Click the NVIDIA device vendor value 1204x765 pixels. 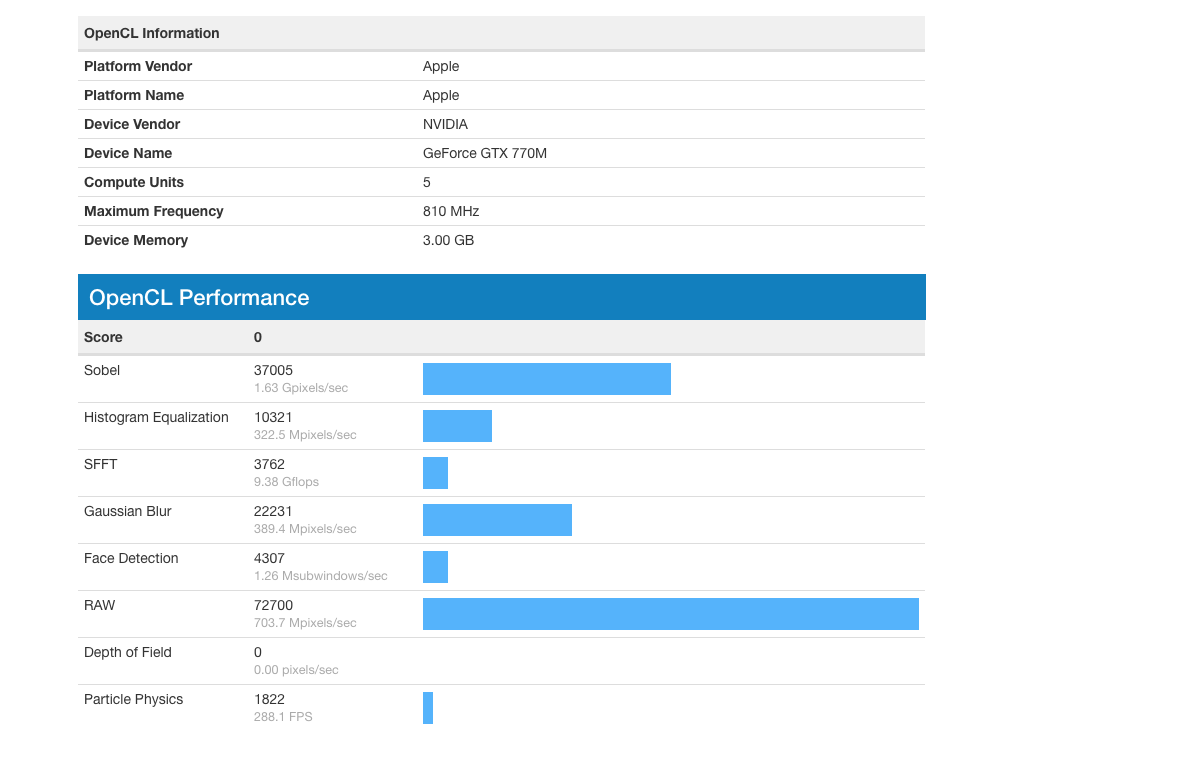(x=445, y=124)
